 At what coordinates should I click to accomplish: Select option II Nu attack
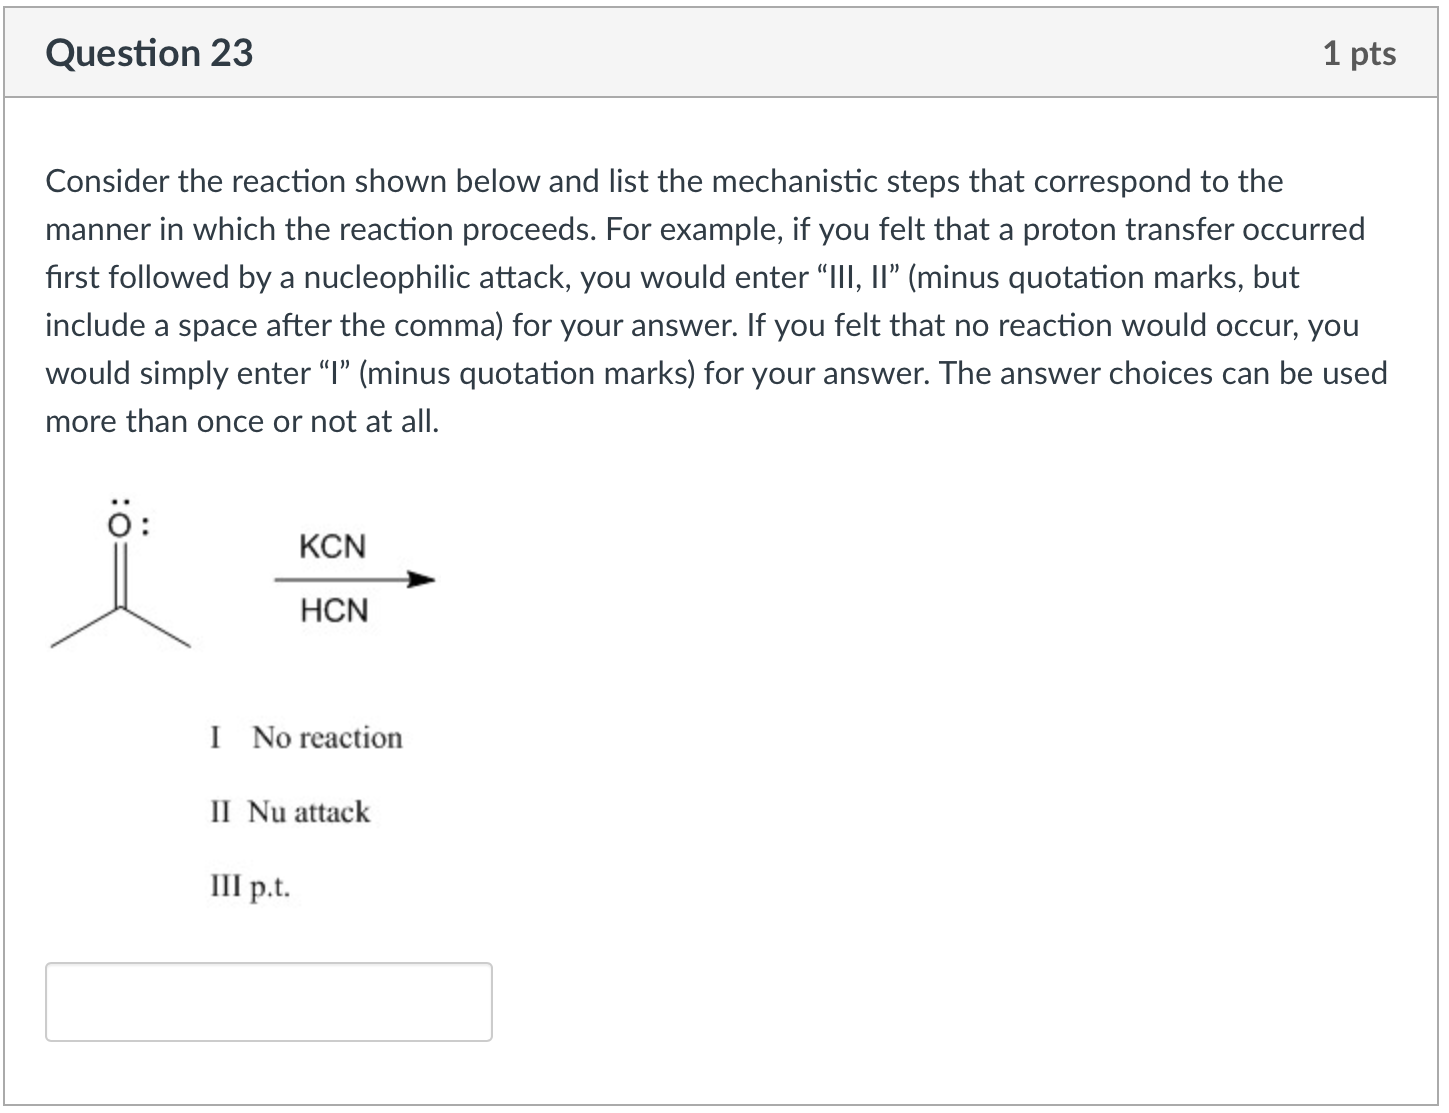tap(291, 812)
